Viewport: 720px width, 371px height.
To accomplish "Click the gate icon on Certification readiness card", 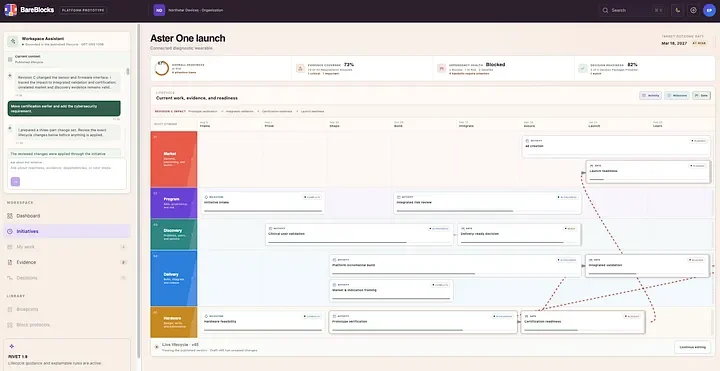I will 526,316.
